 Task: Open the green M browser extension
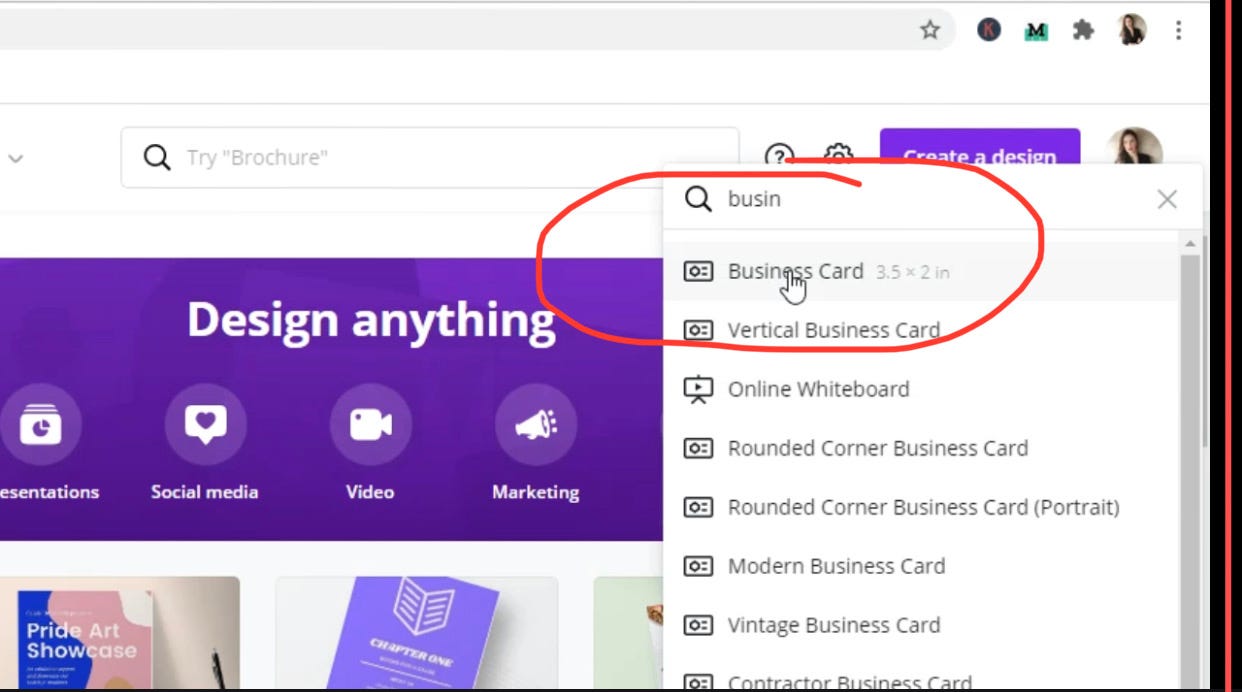1037,31
